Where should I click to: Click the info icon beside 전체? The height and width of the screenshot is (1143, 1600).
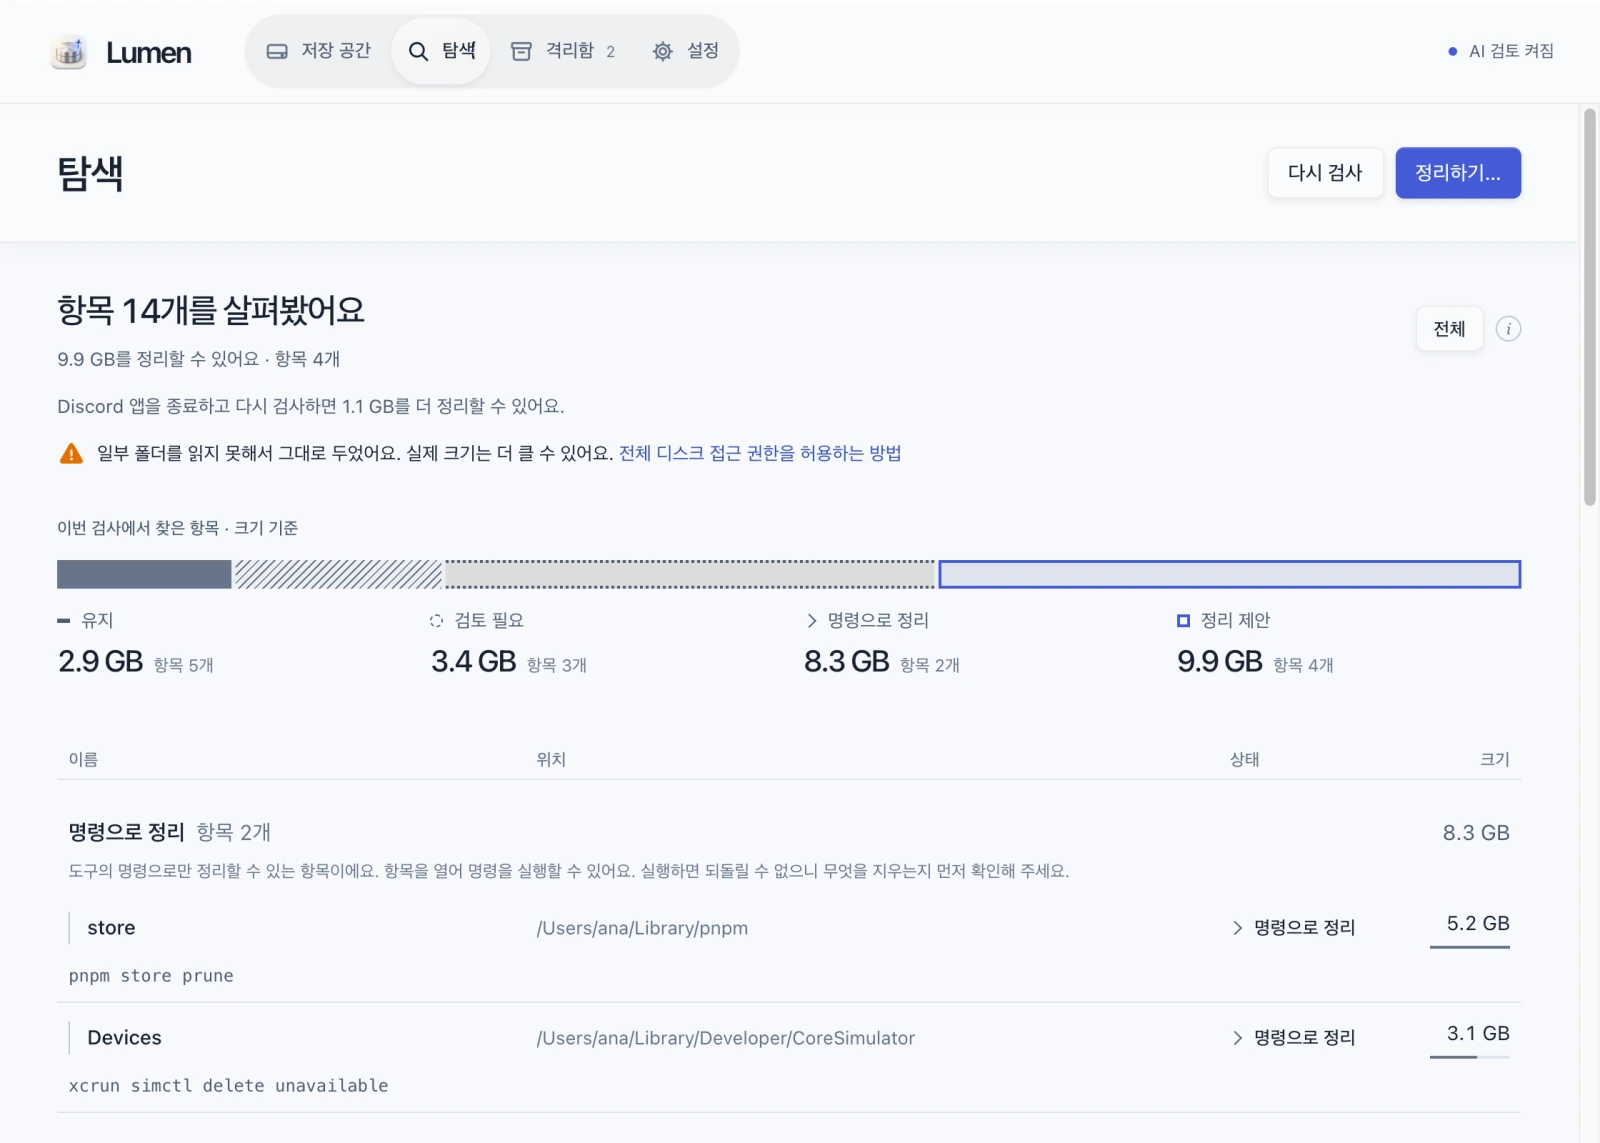1508,329
